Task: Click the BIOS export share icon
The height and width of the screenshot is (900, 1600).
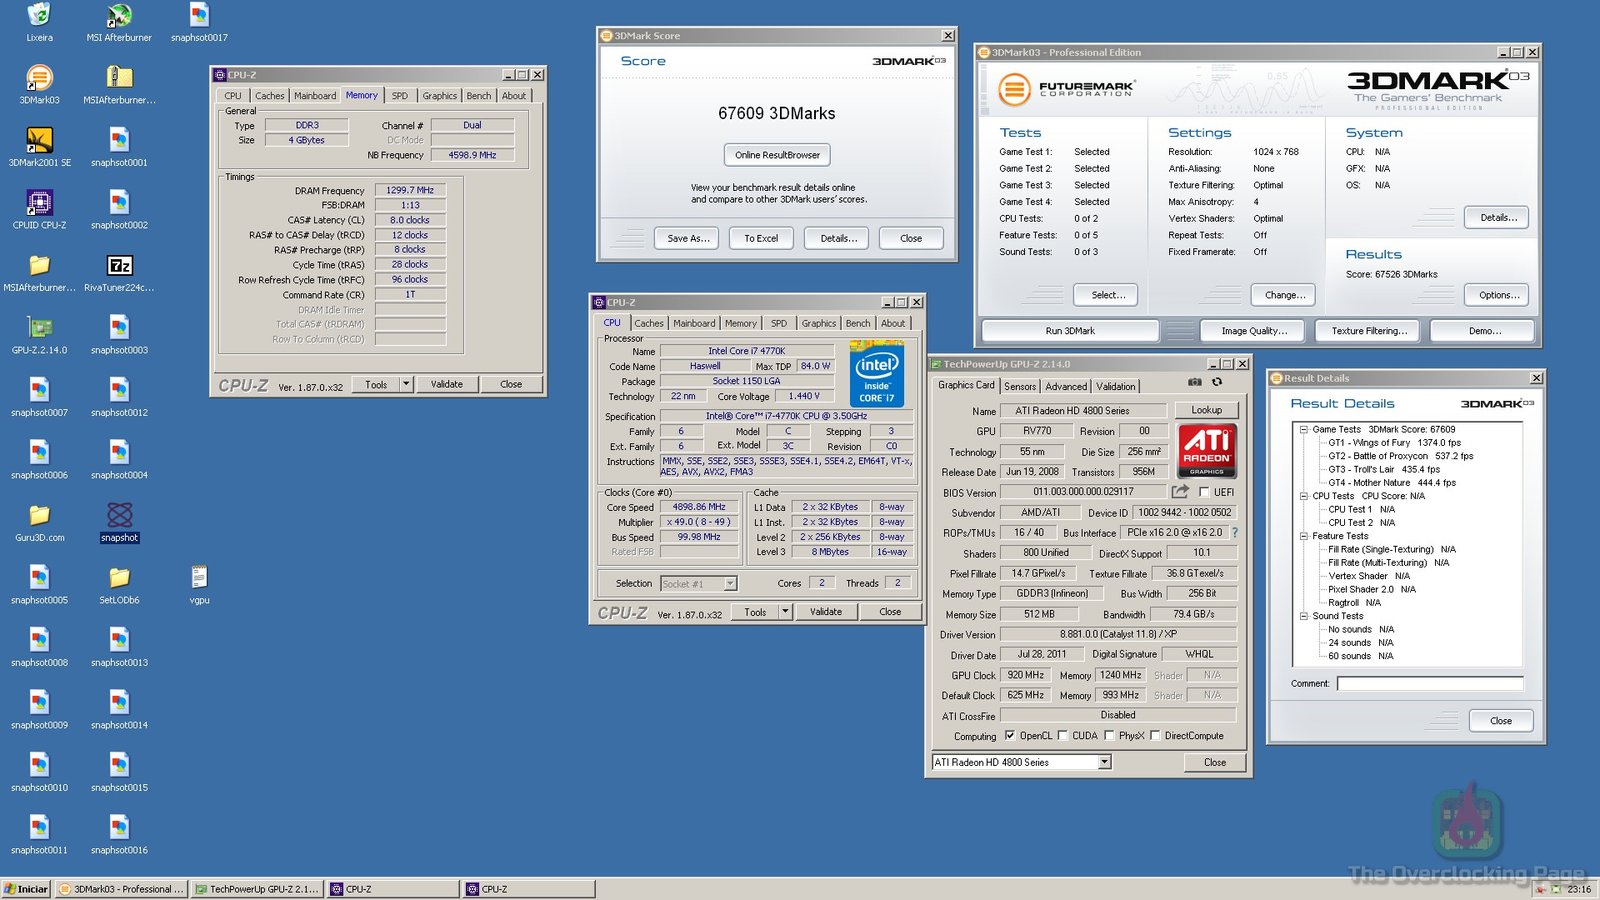Action: pos(1180,491)
